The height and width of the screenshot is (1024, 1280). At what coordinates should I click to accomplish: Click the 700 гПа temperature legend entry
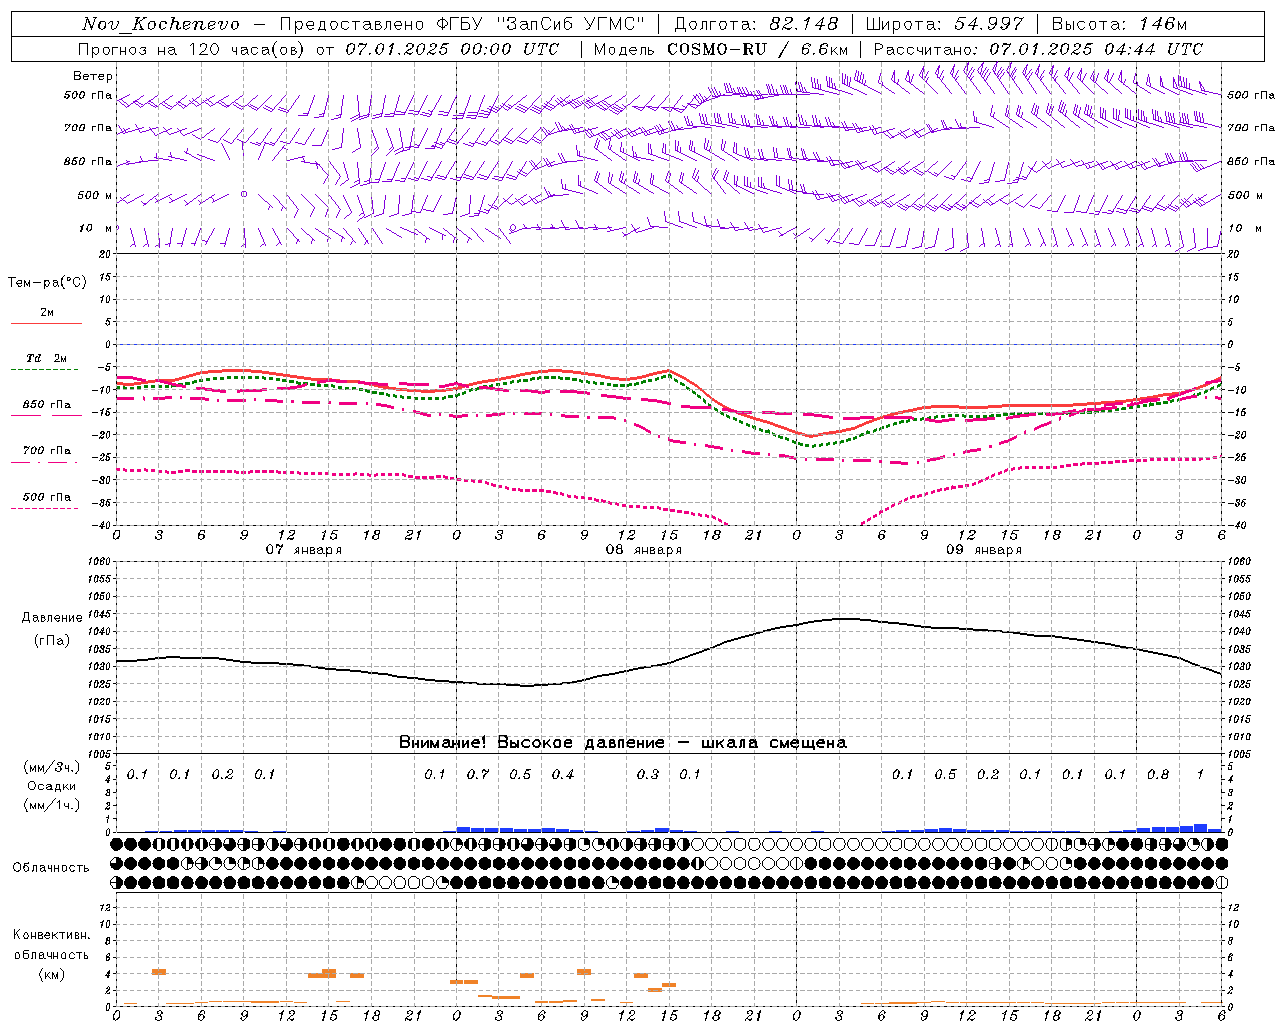tap(47, 451)
